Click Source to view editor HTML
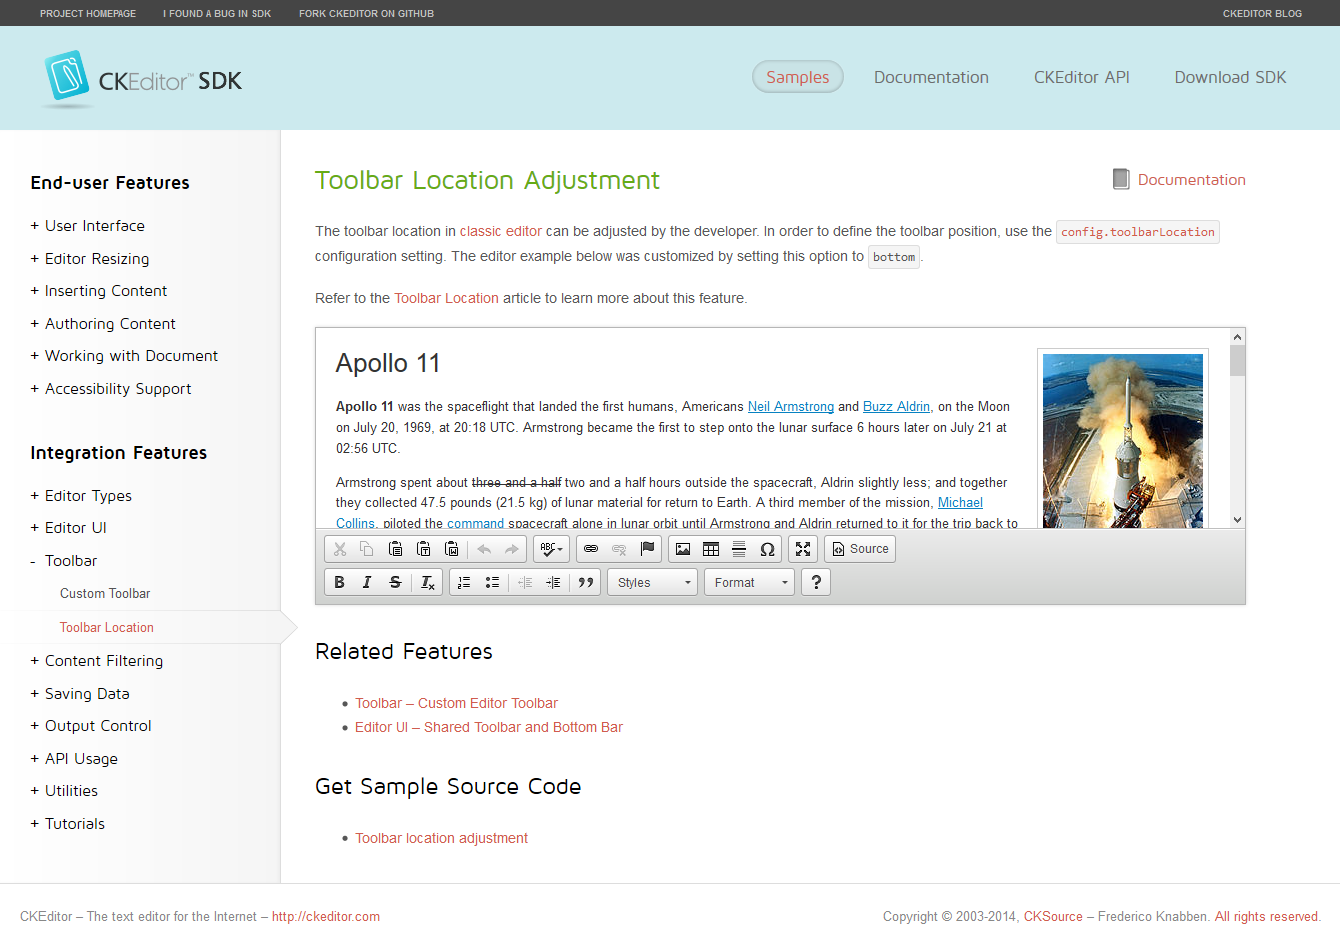The width and height of the screenshot is (1340, 942). [x=860, y=548]
